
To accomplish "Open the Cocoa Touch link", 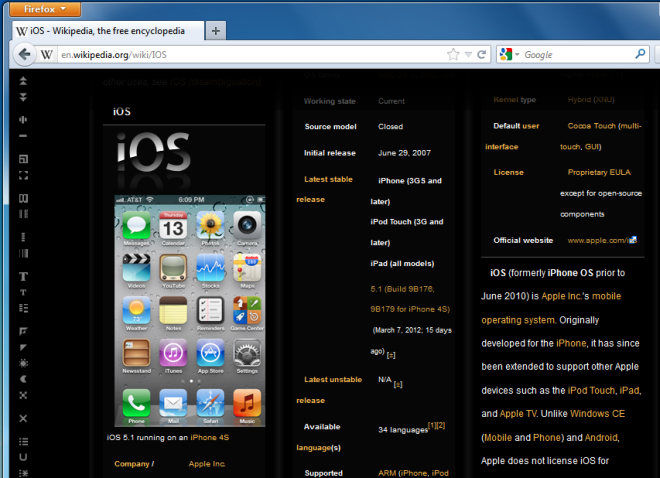I will (x=591, y=126).
